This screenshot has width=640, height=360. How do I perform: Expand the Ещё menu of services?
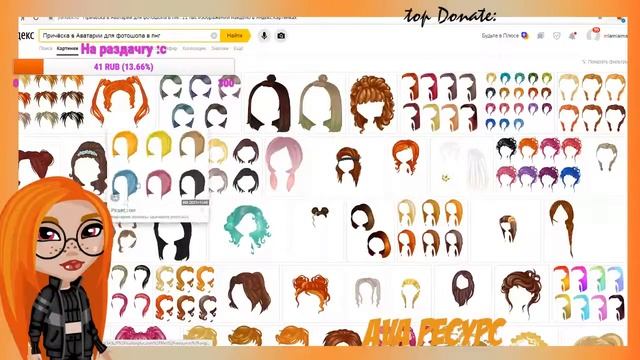click(x=238, y=49)
